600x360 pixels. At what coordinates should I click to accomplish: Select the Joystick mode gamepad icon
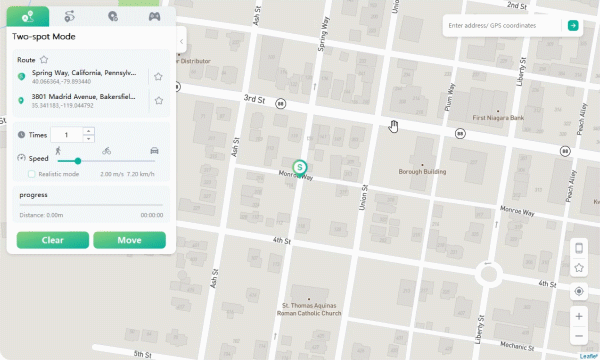pos(154,16)
